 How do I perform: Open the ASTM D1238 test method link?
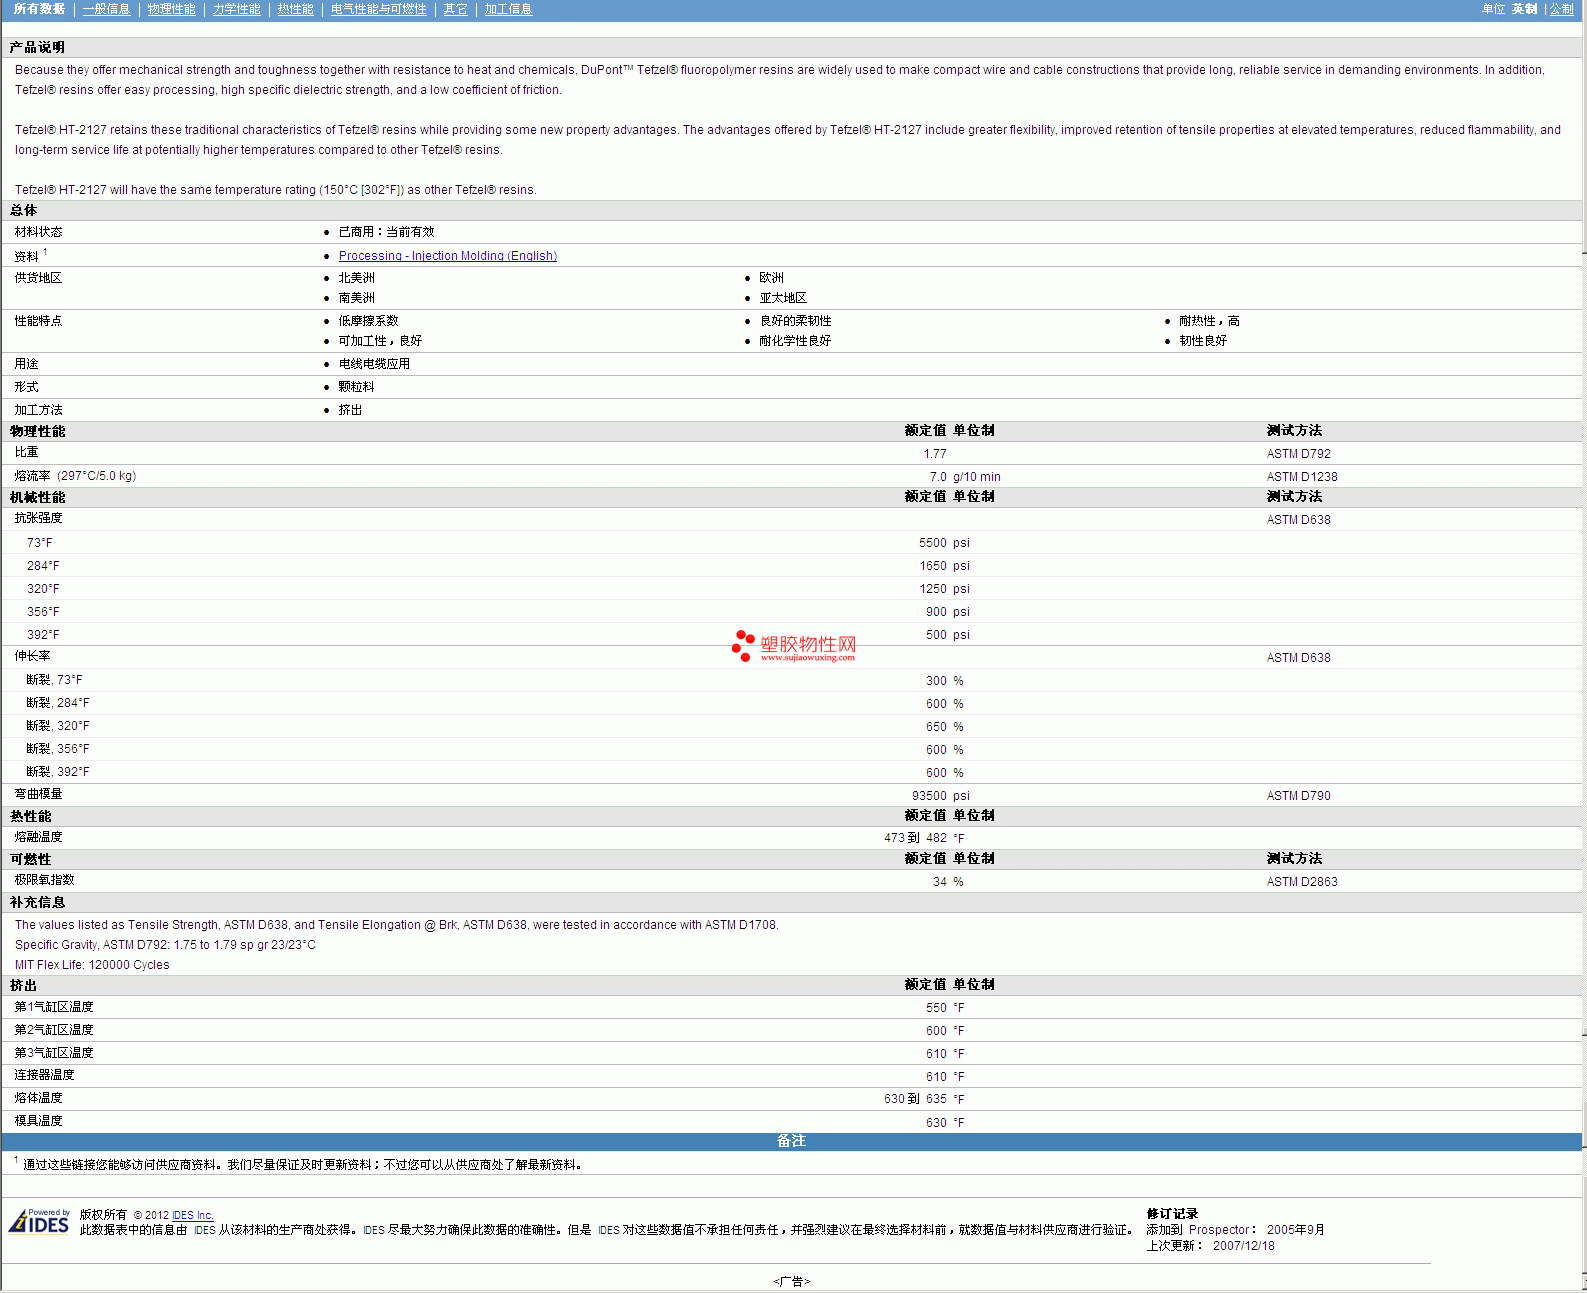(x=1301, y=477)
